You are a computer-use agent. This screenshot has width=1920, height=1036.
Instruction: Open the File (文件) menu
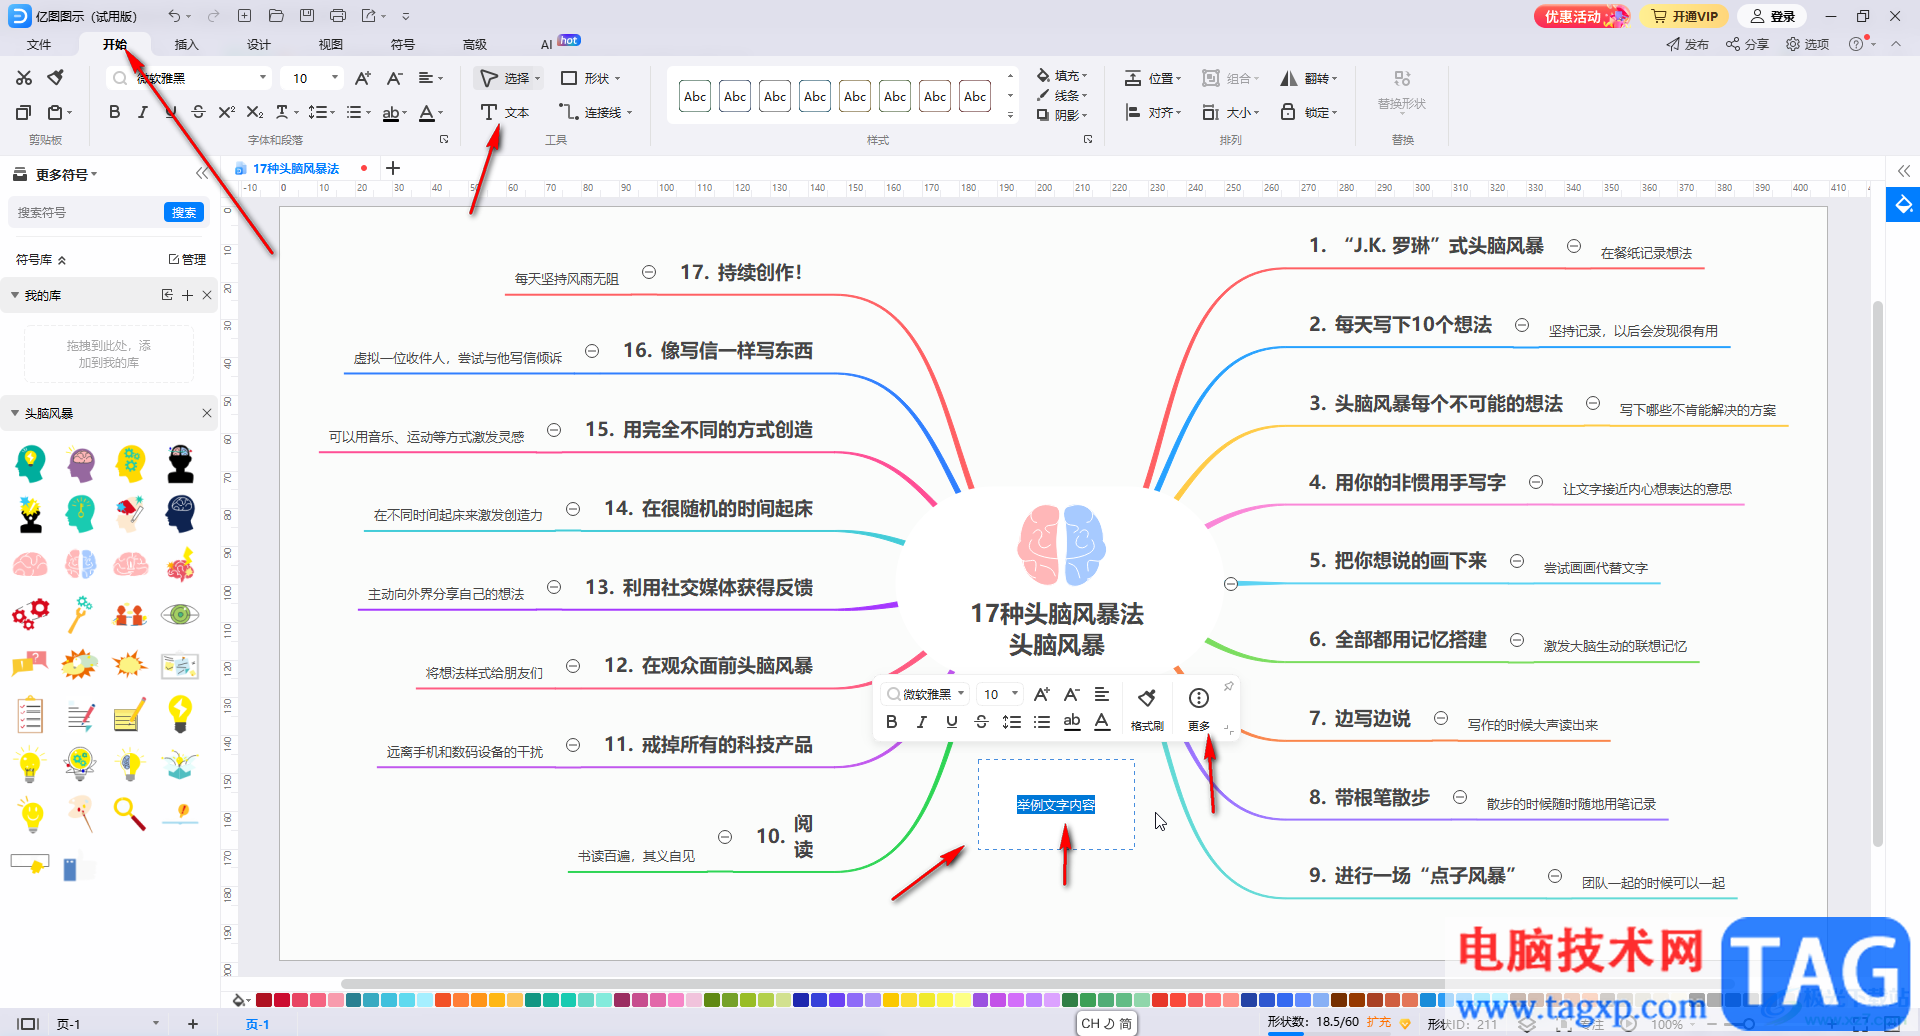coord(39,44)
